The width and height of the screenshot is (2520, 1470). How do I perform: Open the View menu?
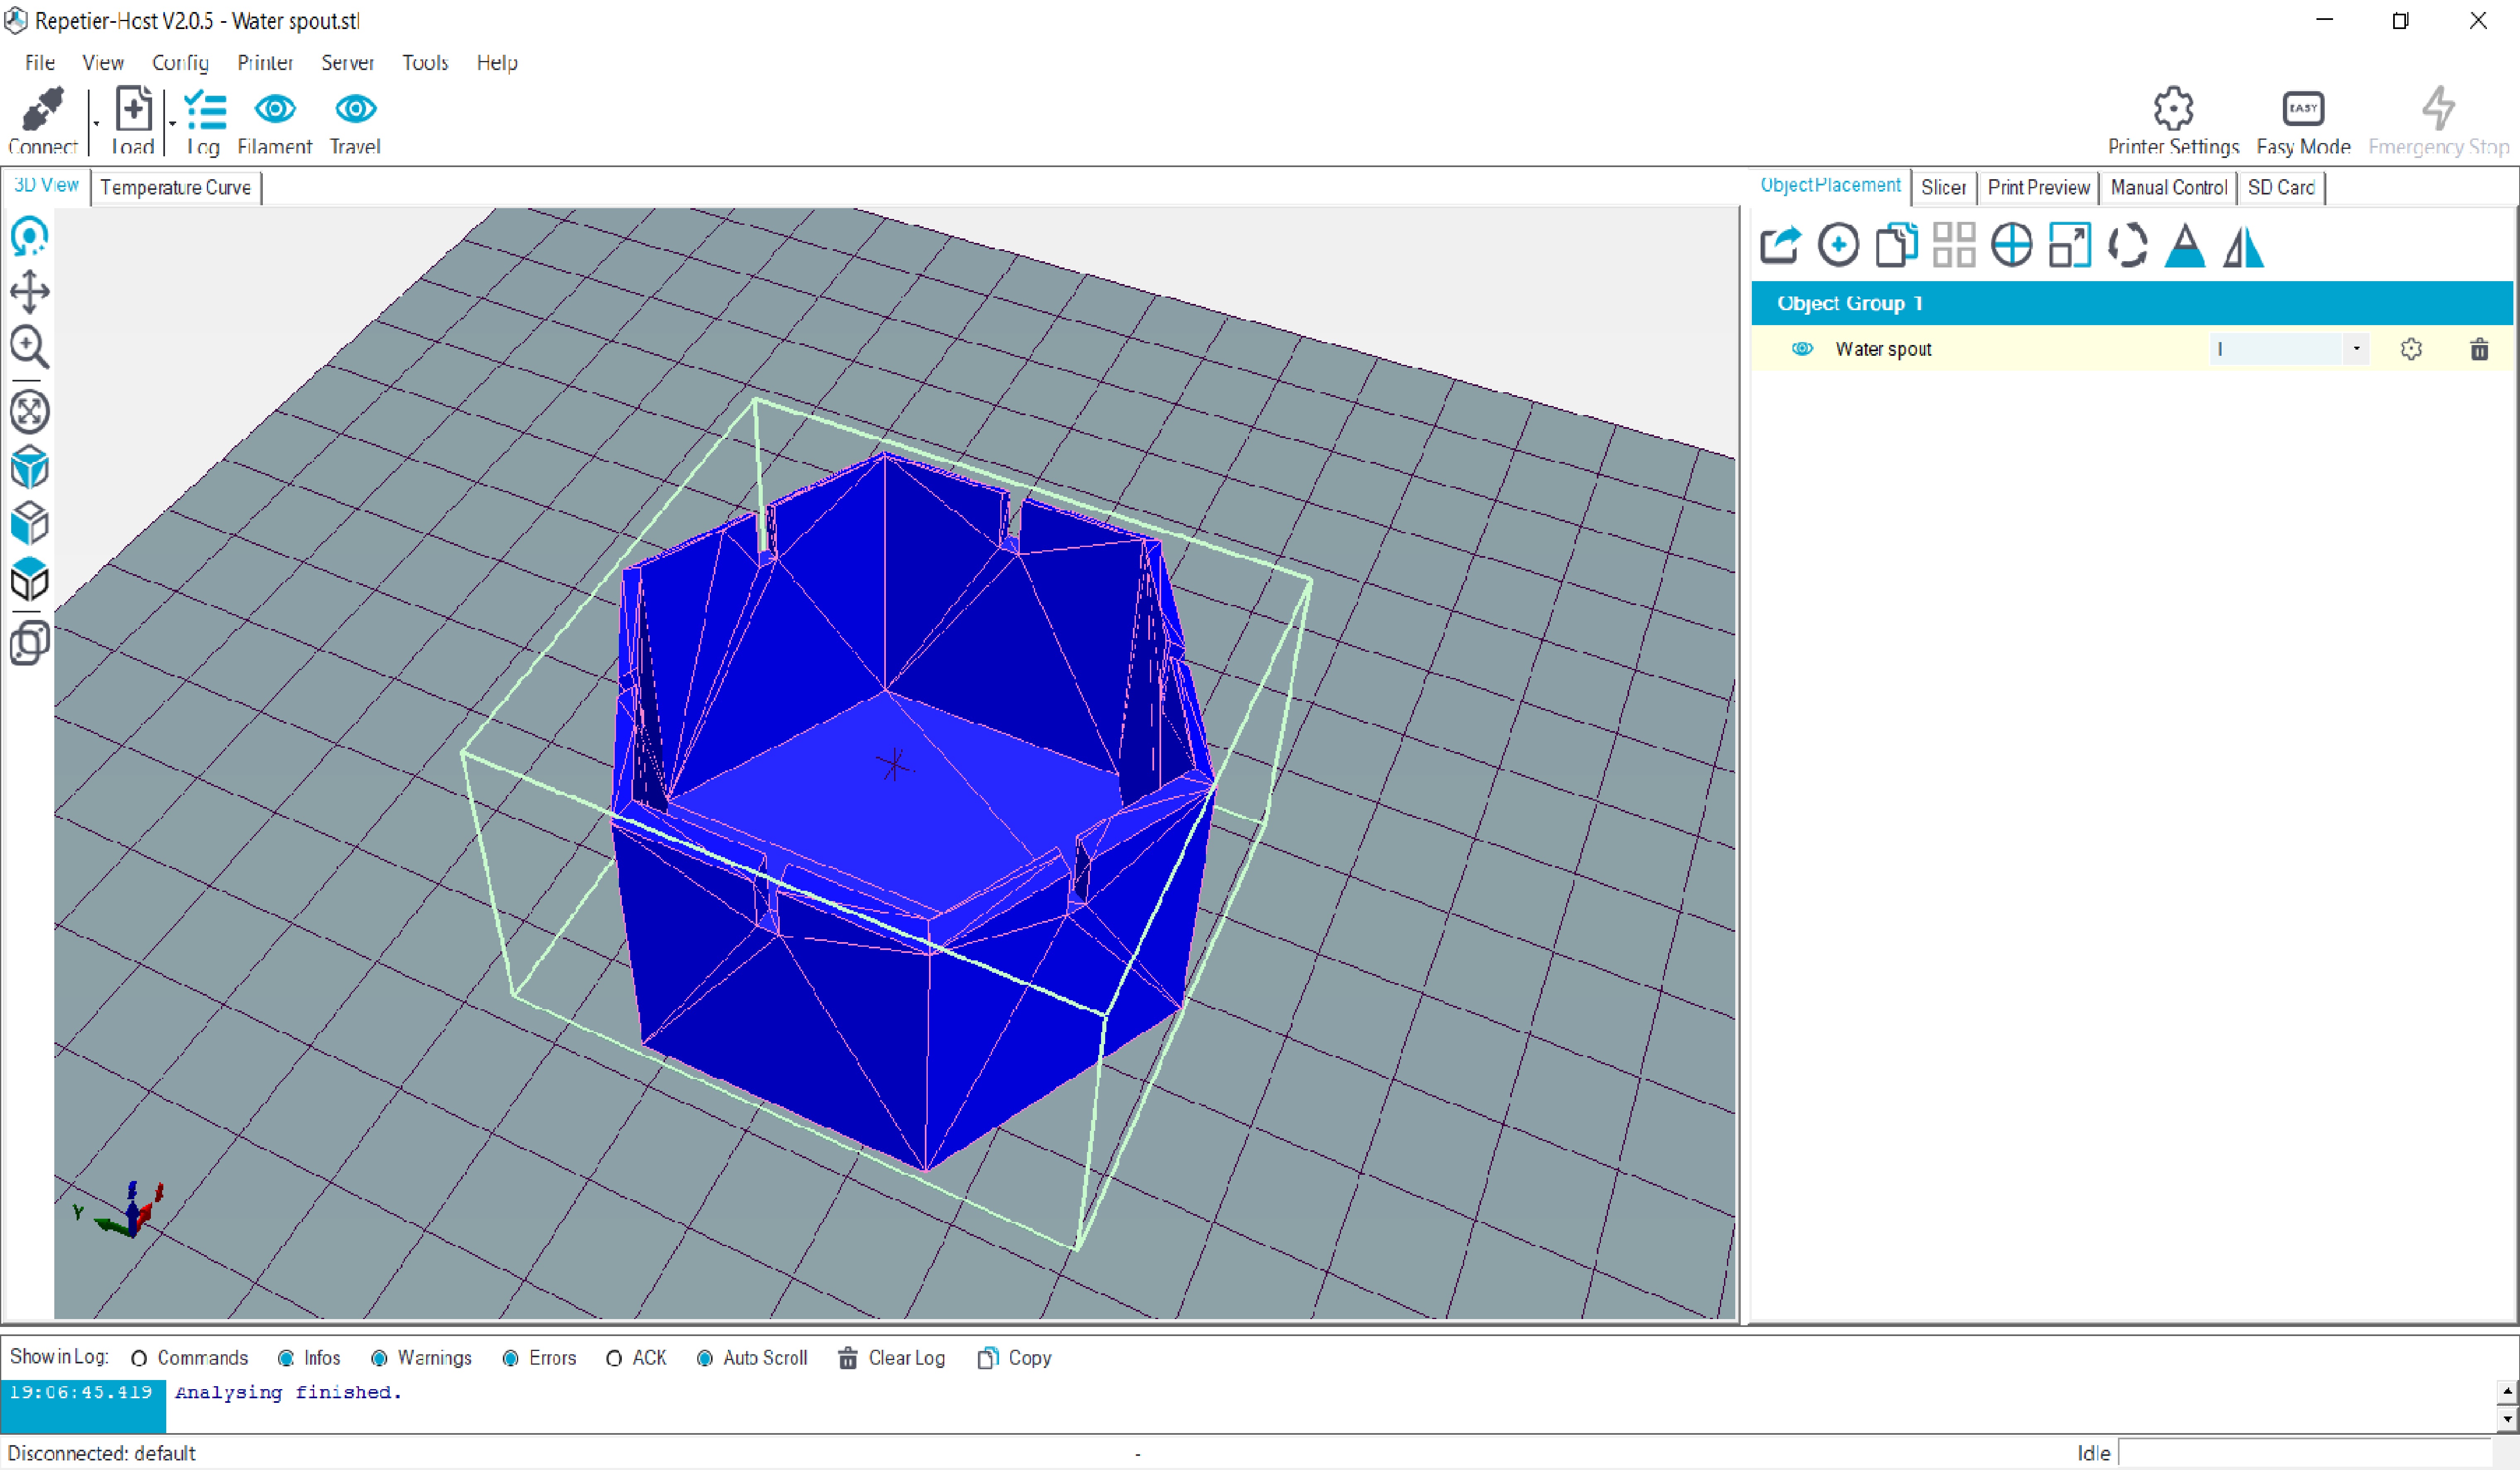pyautogui.click(x=103, y=63)
